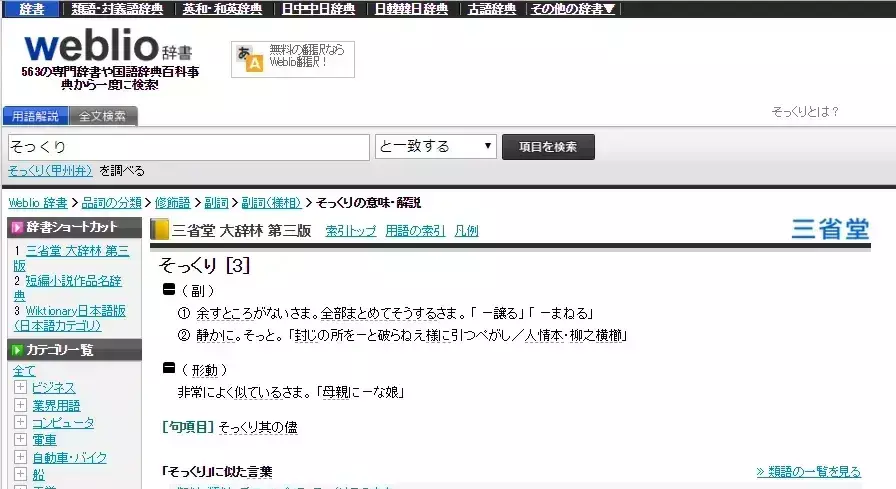Screen dimensions: 896x489
Task: Expand the ビジネス category plus icon
Action: click(x=20, y=388)
